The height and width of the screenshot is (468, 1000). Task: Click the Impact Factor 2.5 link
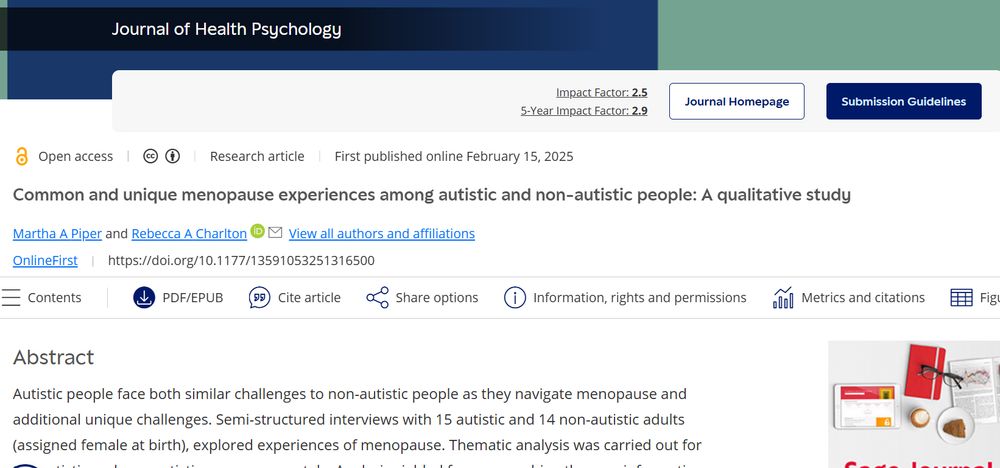[601, 92]
